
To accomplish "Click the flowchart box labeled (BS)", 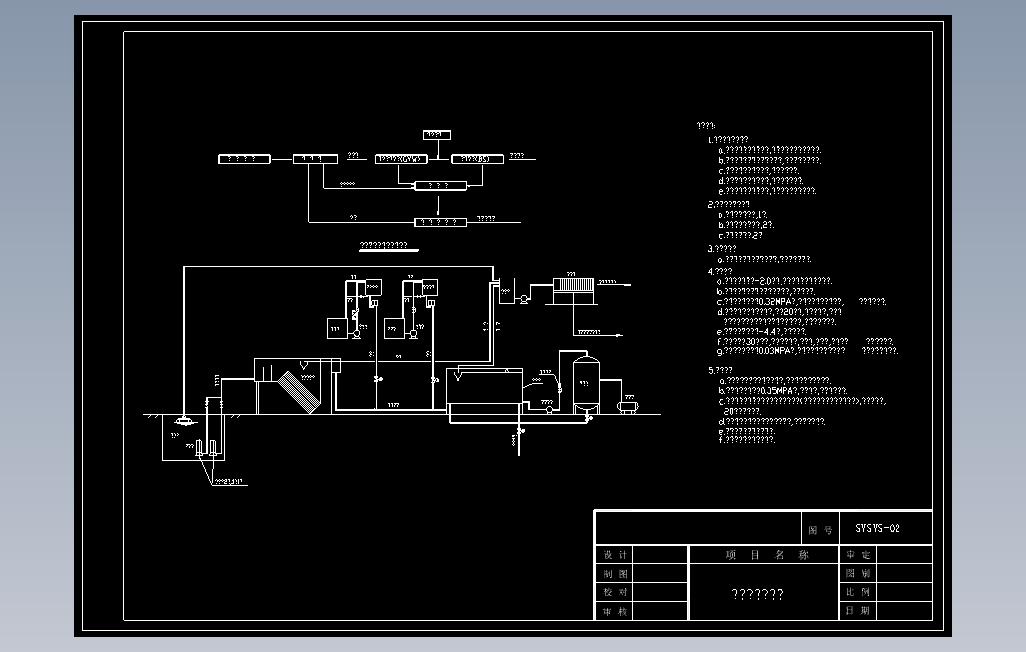I will pyautogui.click(x=477, y=159).
